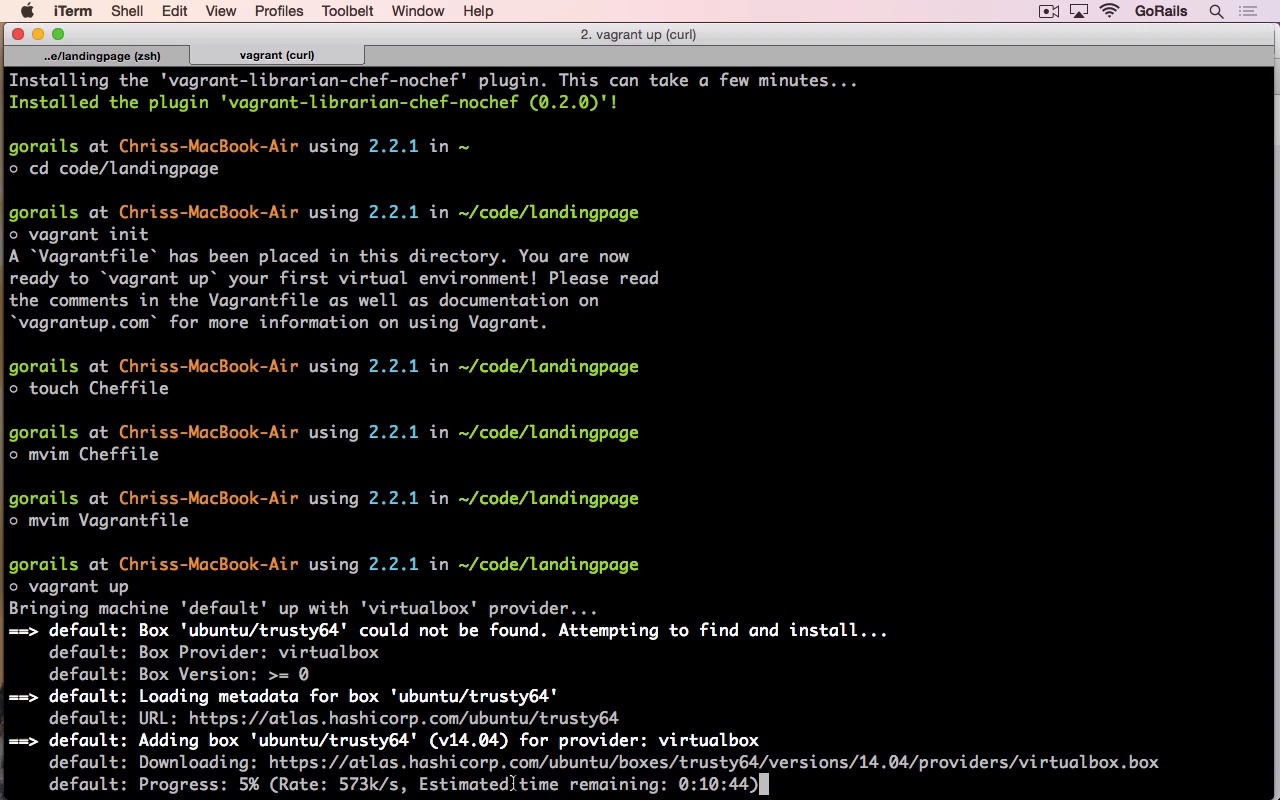Click the window title '2. vagrant up (curl)'
Screen dimensions: 1280x800
tap(638, 34)
